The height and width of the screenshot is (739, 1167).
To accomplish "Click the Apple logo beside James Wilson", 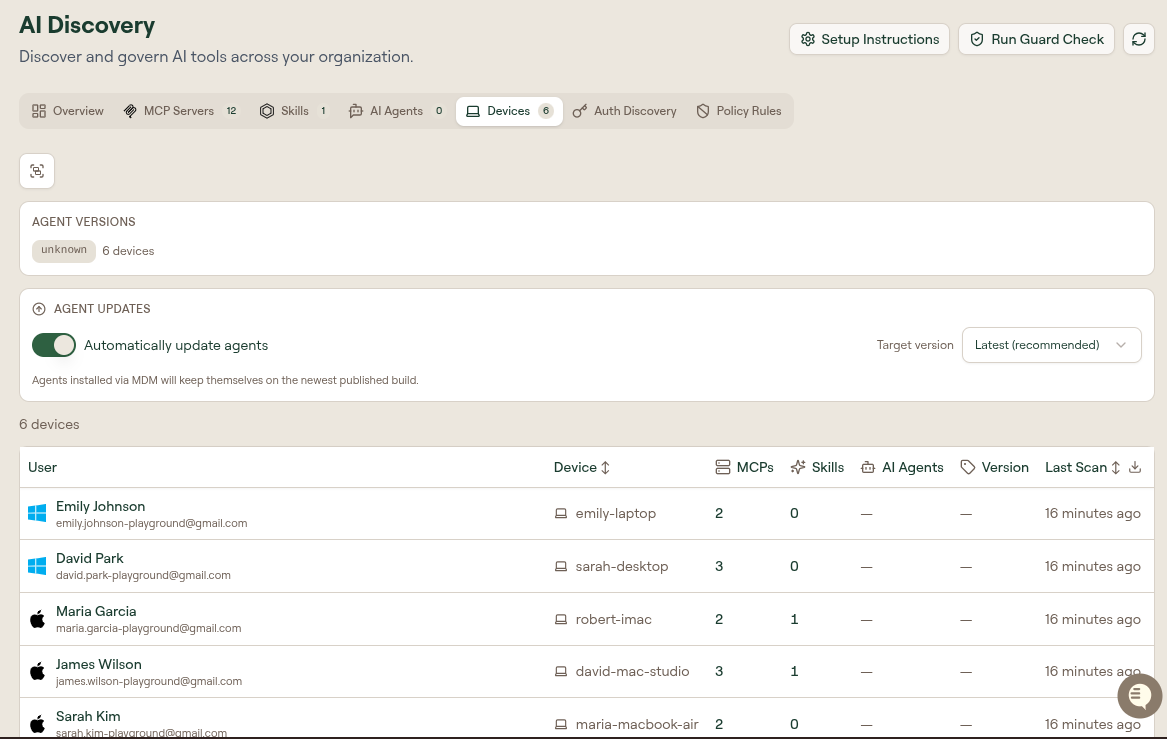I will (x=37, y=671).
